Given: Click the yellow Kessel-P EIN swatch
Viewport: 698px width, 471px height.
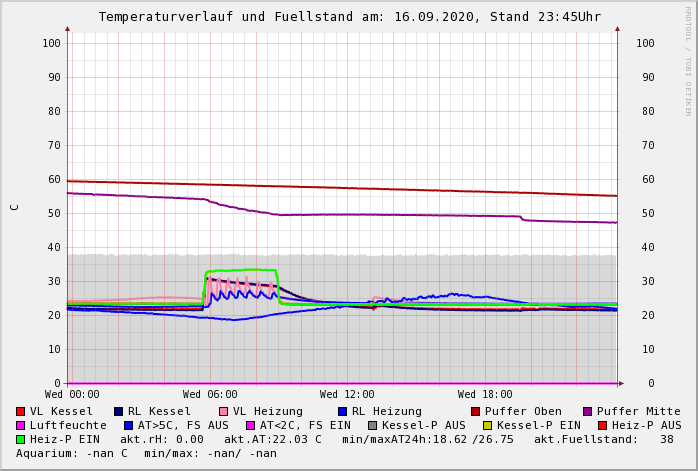Looking at the screenshot, I should tap(487, 426).
